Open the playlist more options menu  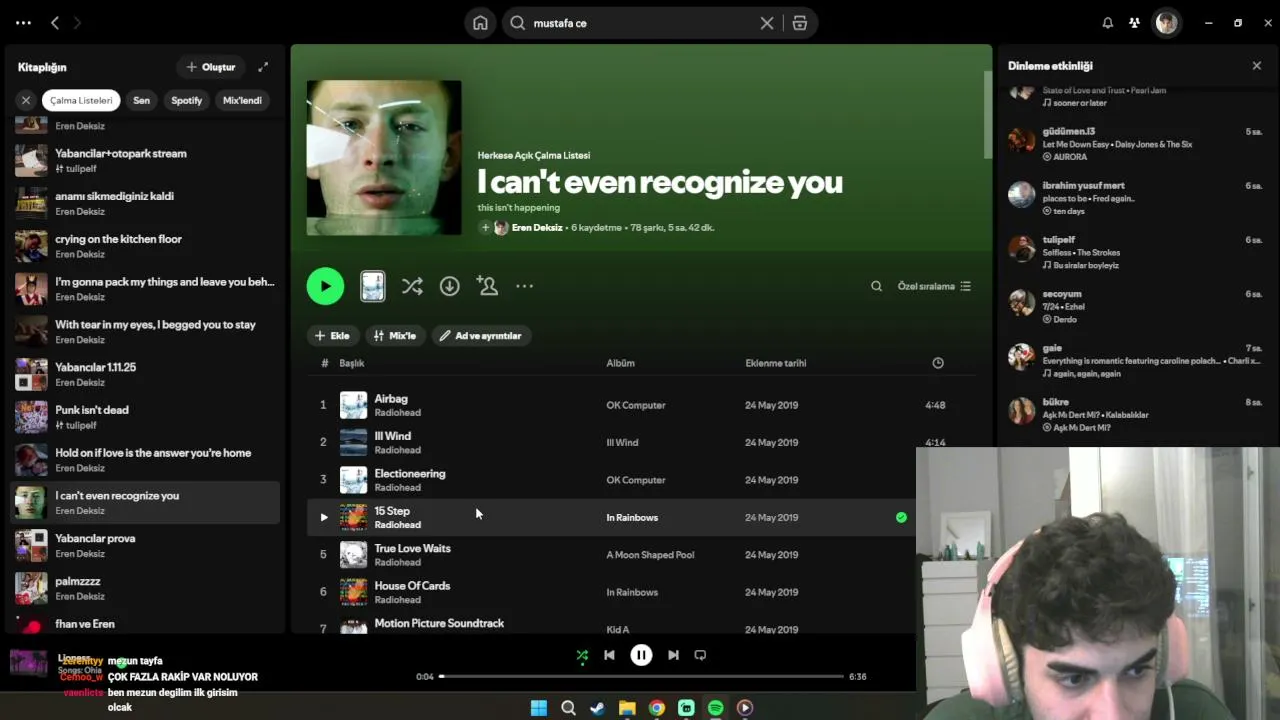click(x=525, y=286)
